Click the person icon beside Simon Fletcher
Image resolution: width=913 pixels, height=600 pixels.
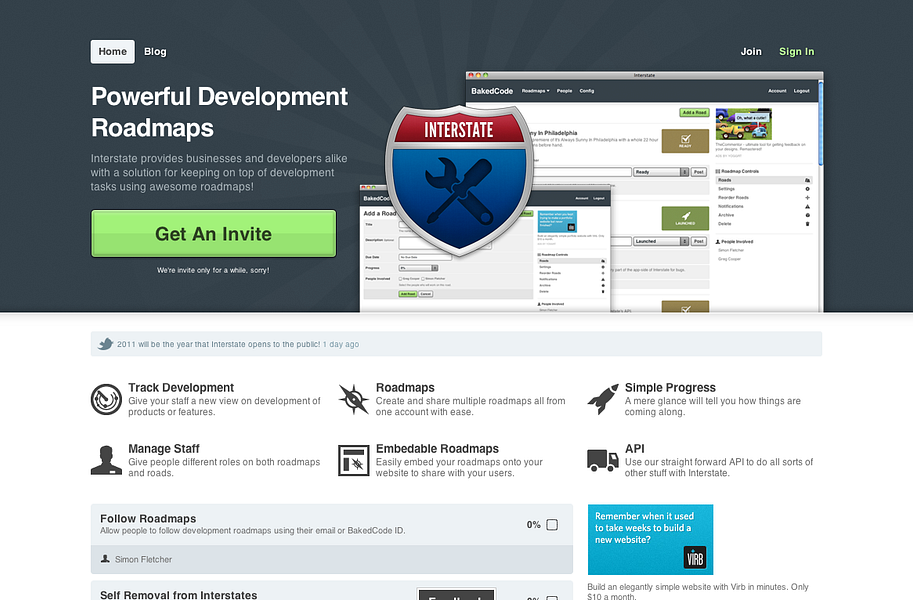point(105,559)
